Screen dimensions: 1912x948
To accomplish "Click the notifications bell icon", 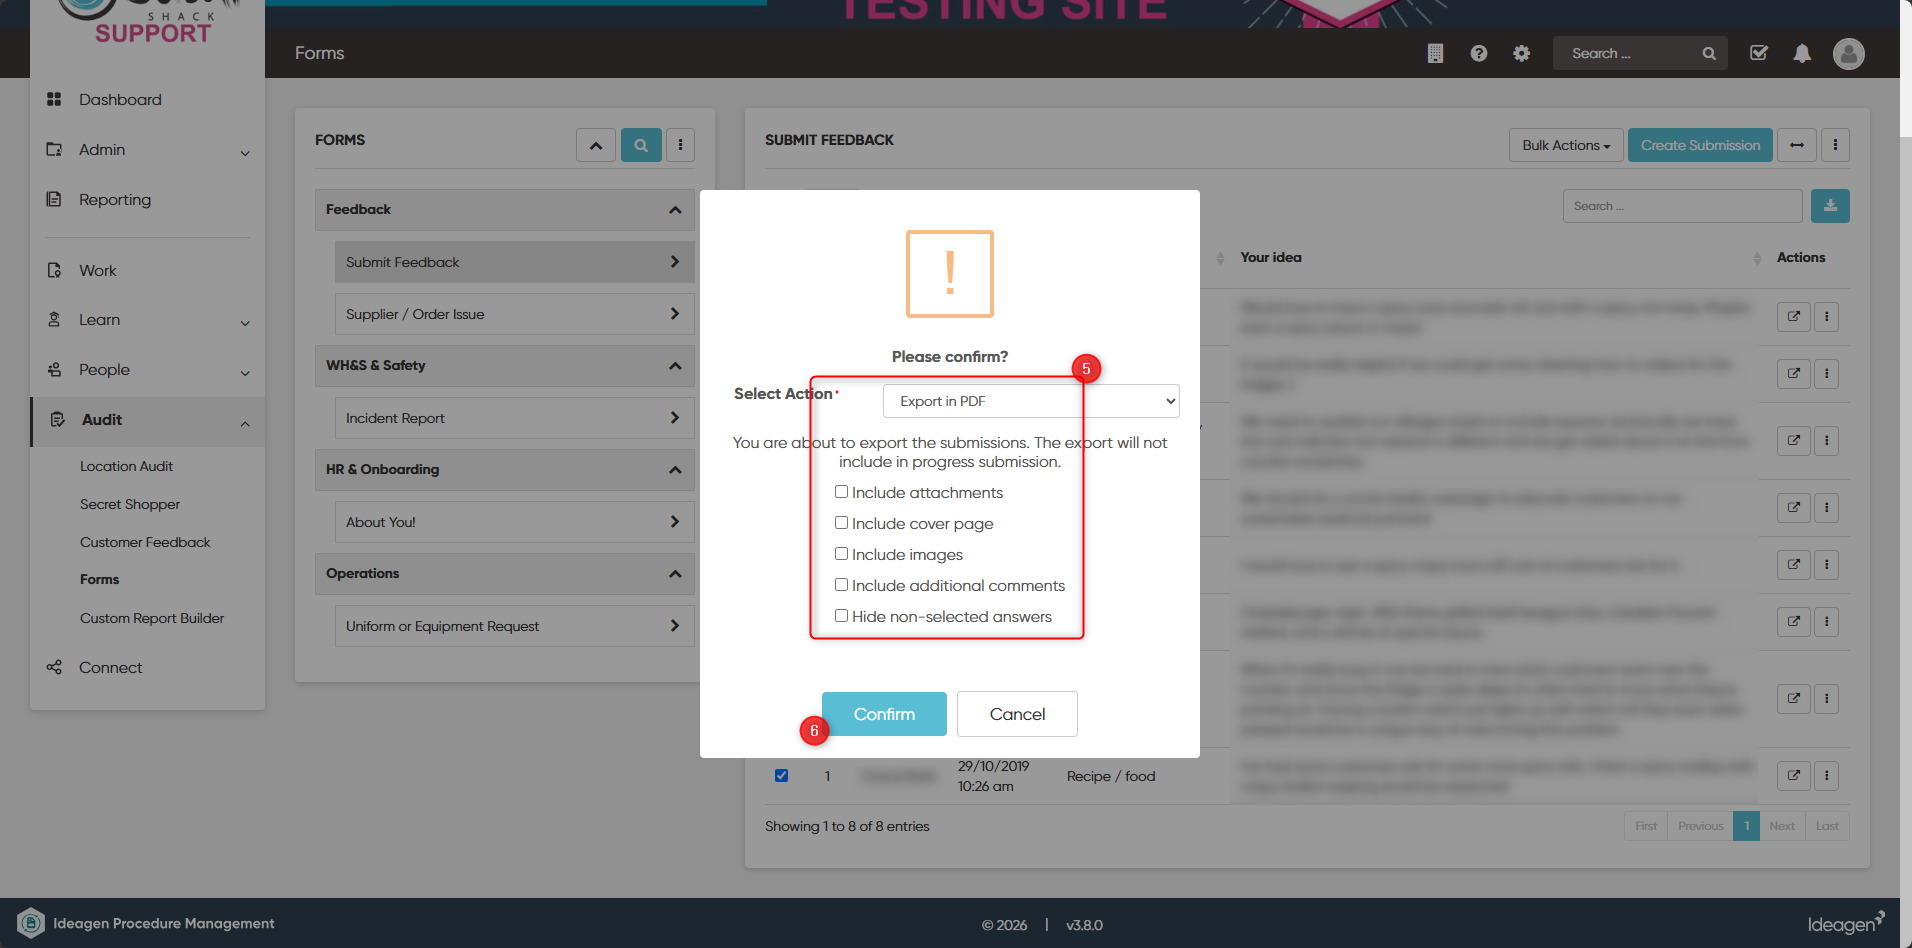I will tap(1802, 54).
